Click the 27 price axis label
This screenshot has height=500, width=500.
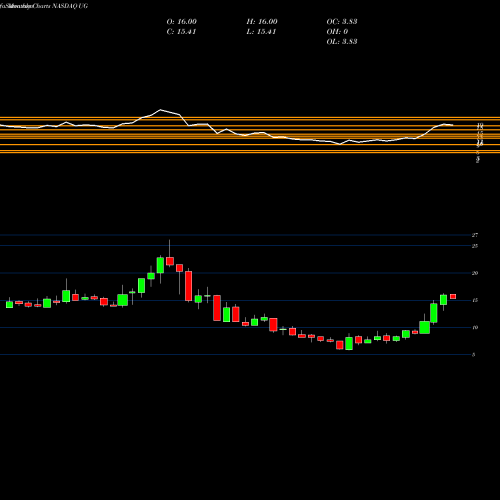coord(475,235)
